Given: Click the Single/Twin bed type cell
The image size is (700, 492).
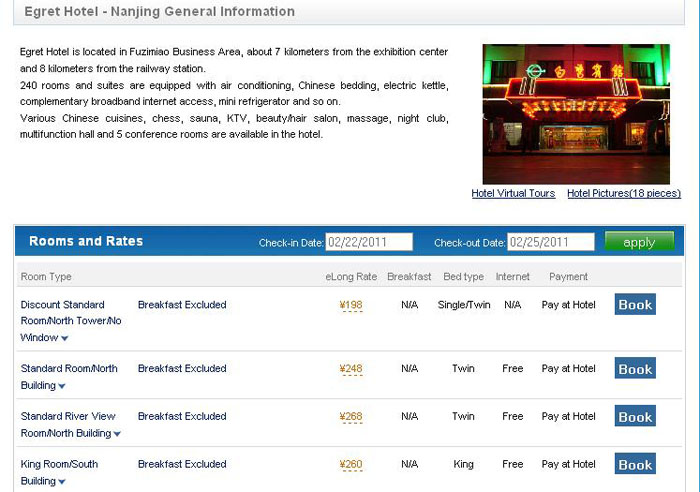Looking at the screenshot, I should [464, 305].
